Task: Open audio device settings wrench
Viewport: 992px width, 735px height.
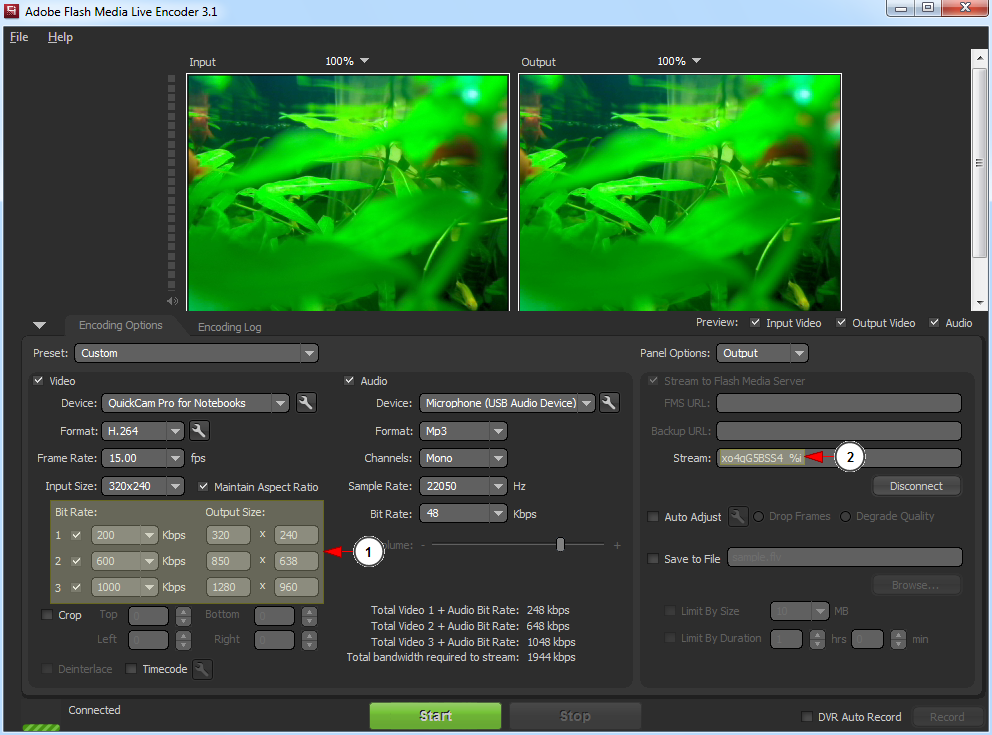Action: (x=609, y=403)
